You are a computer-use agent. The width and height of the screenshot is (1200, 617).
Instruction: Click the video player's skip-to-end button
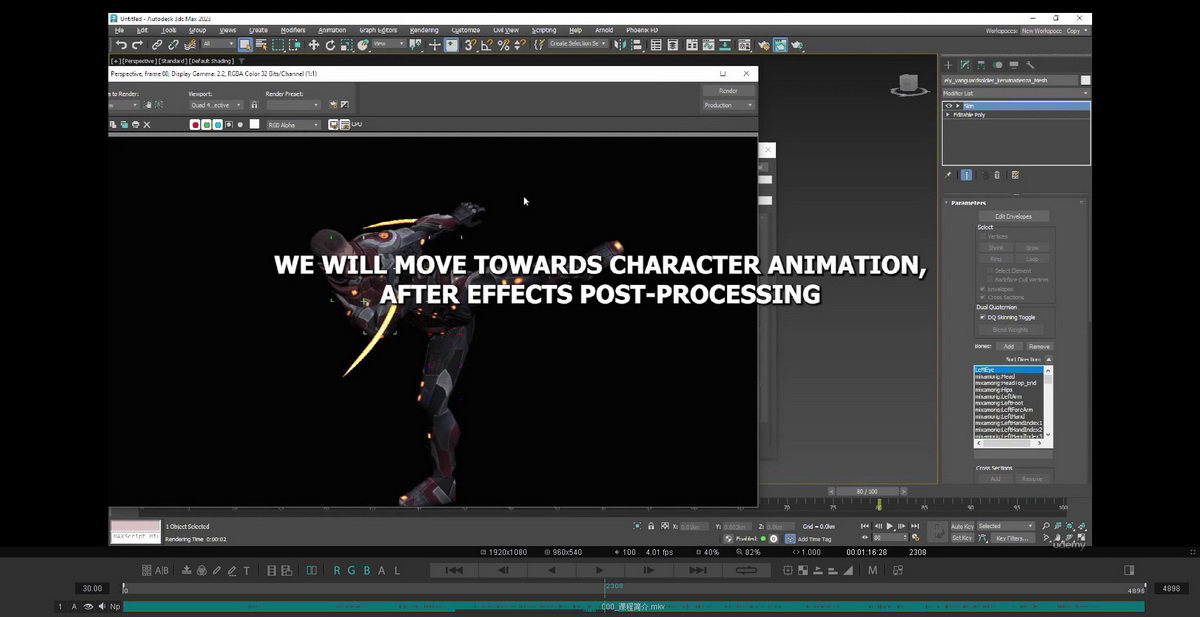pos(698,570)
